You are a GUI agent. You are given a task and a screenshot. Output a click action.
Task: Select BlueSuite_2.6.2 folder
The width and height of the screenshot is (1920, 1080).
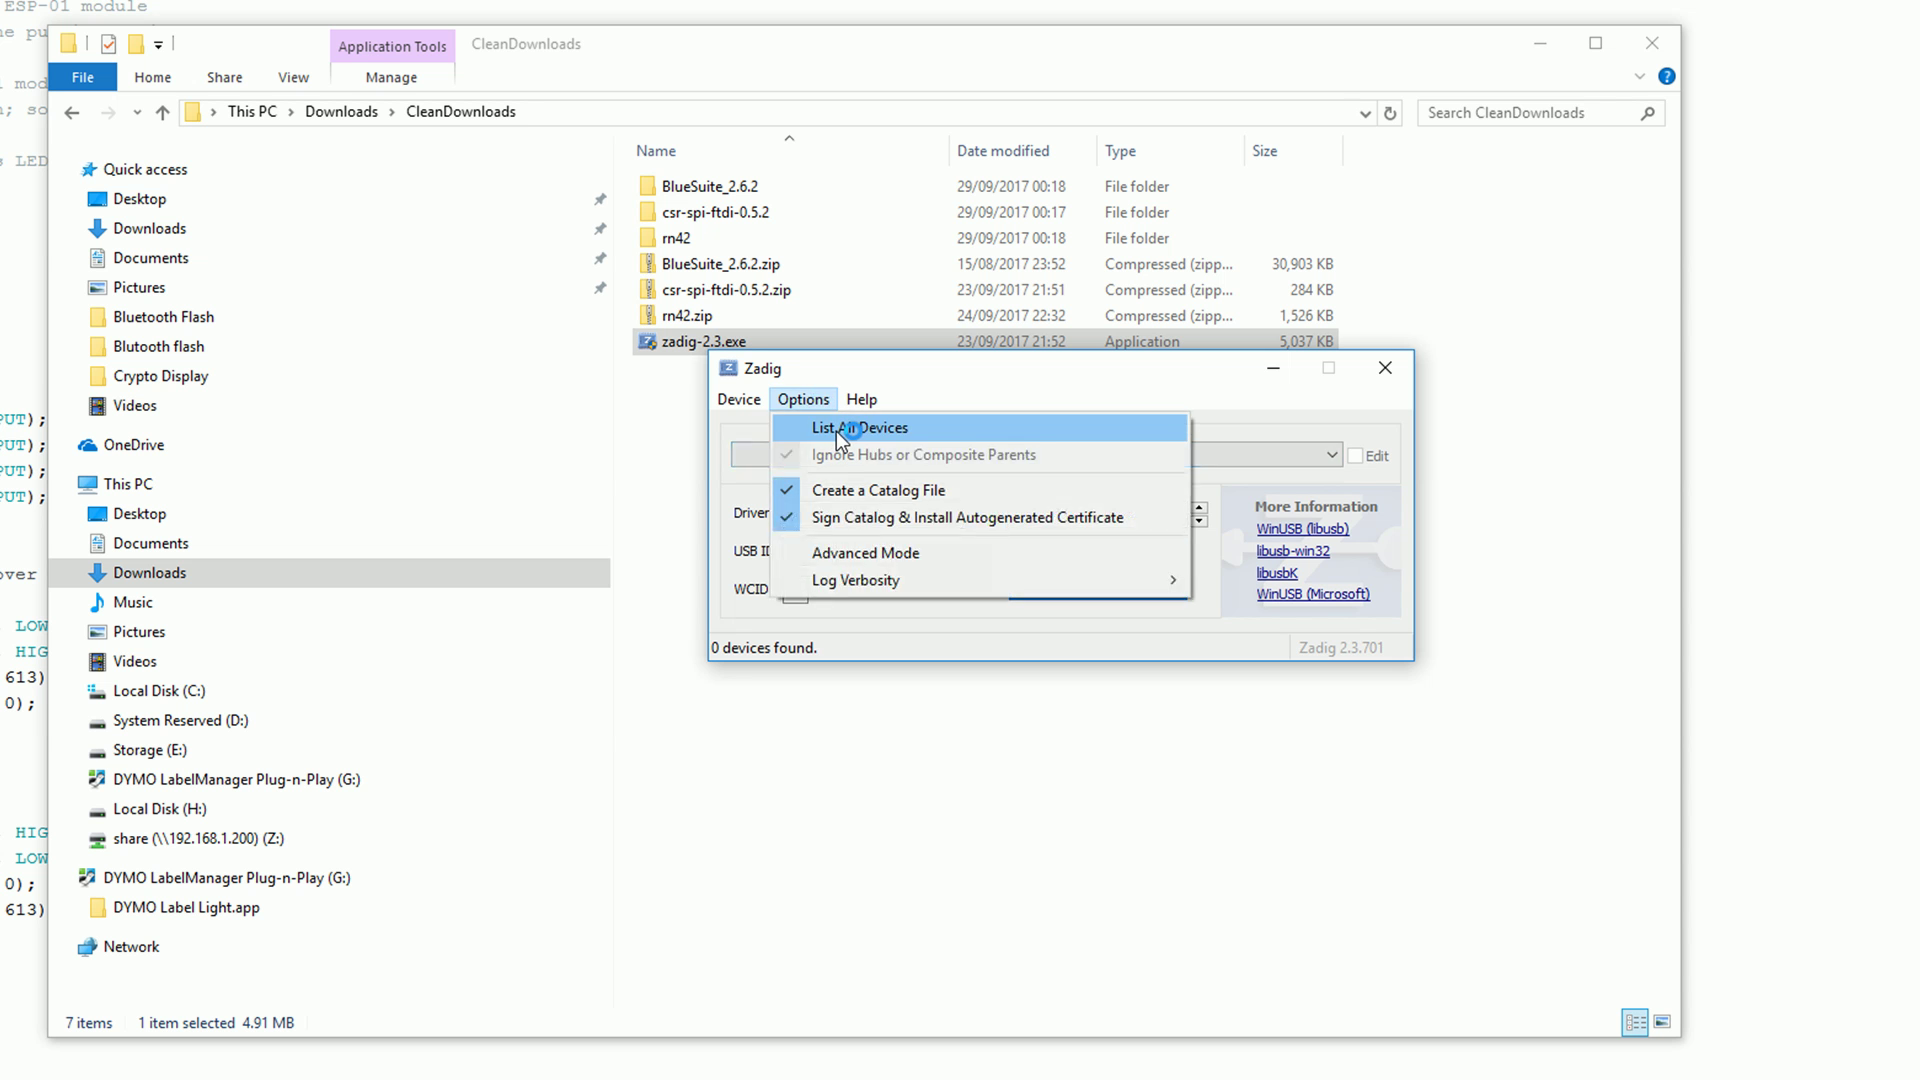pos(707,186)
